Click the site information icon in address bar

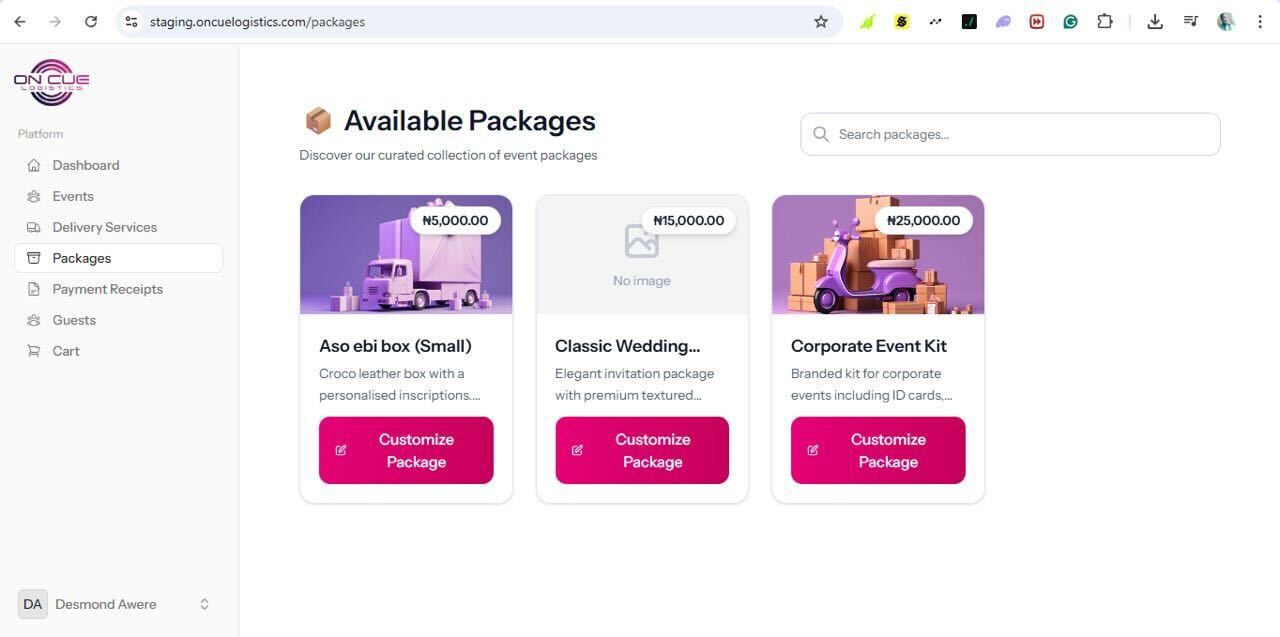(131, 21)
